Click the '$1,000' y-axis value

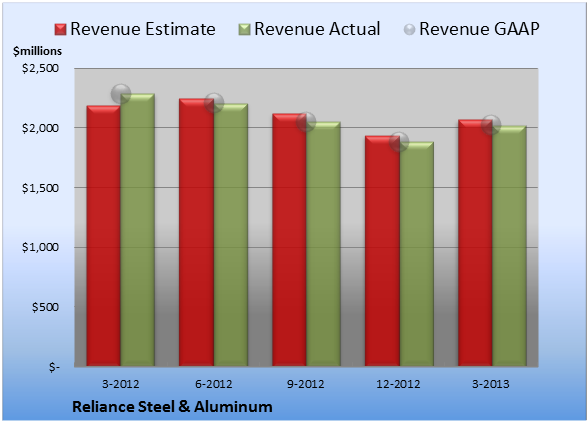tap(40, 247)
